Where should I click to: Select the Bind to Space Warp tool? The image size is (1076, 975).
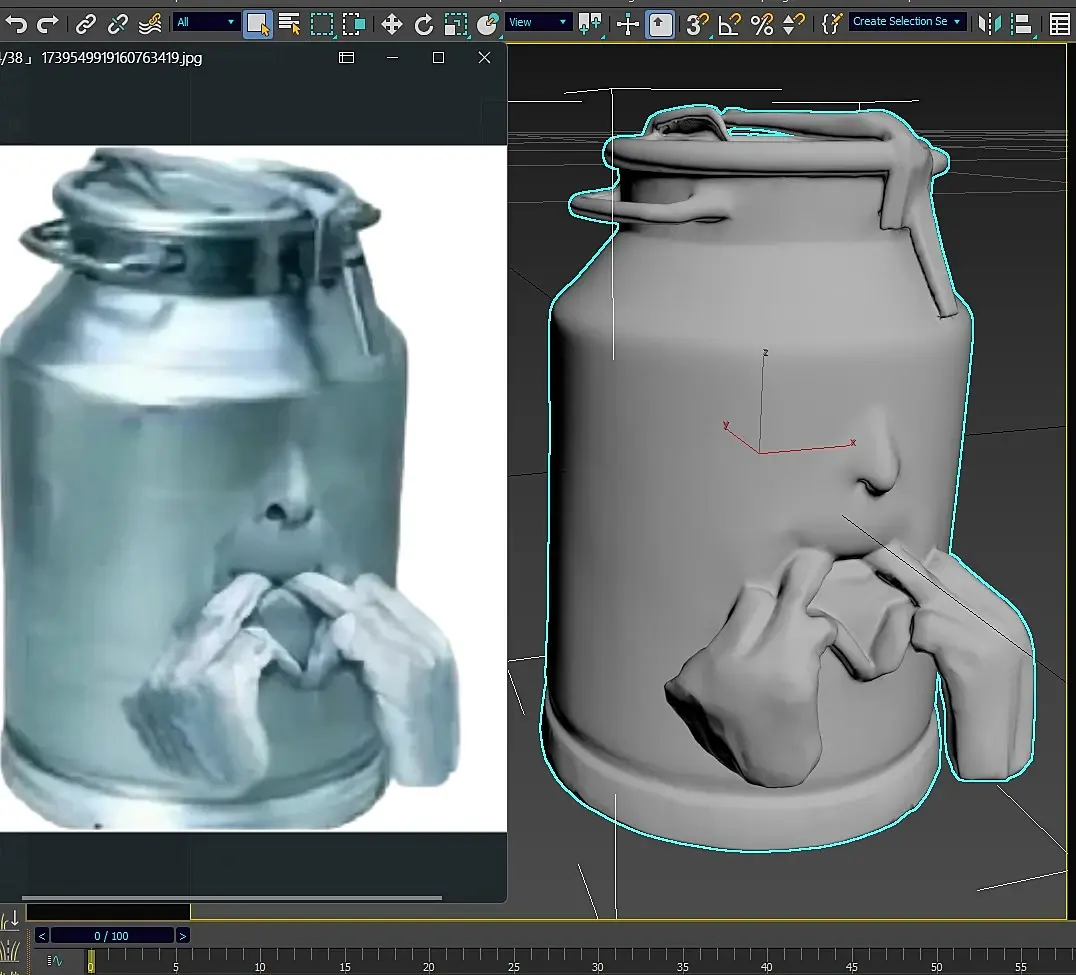149,23
